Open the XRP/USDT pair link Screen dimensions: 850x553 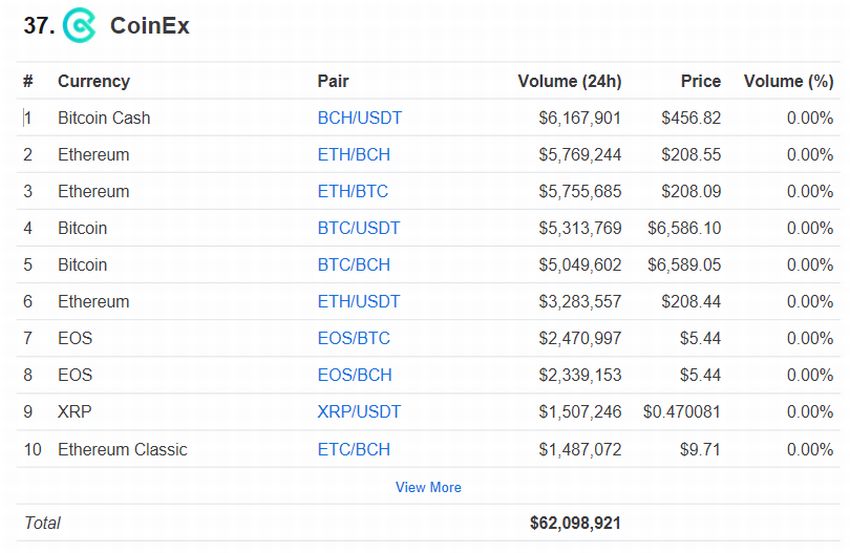(359, 411)
